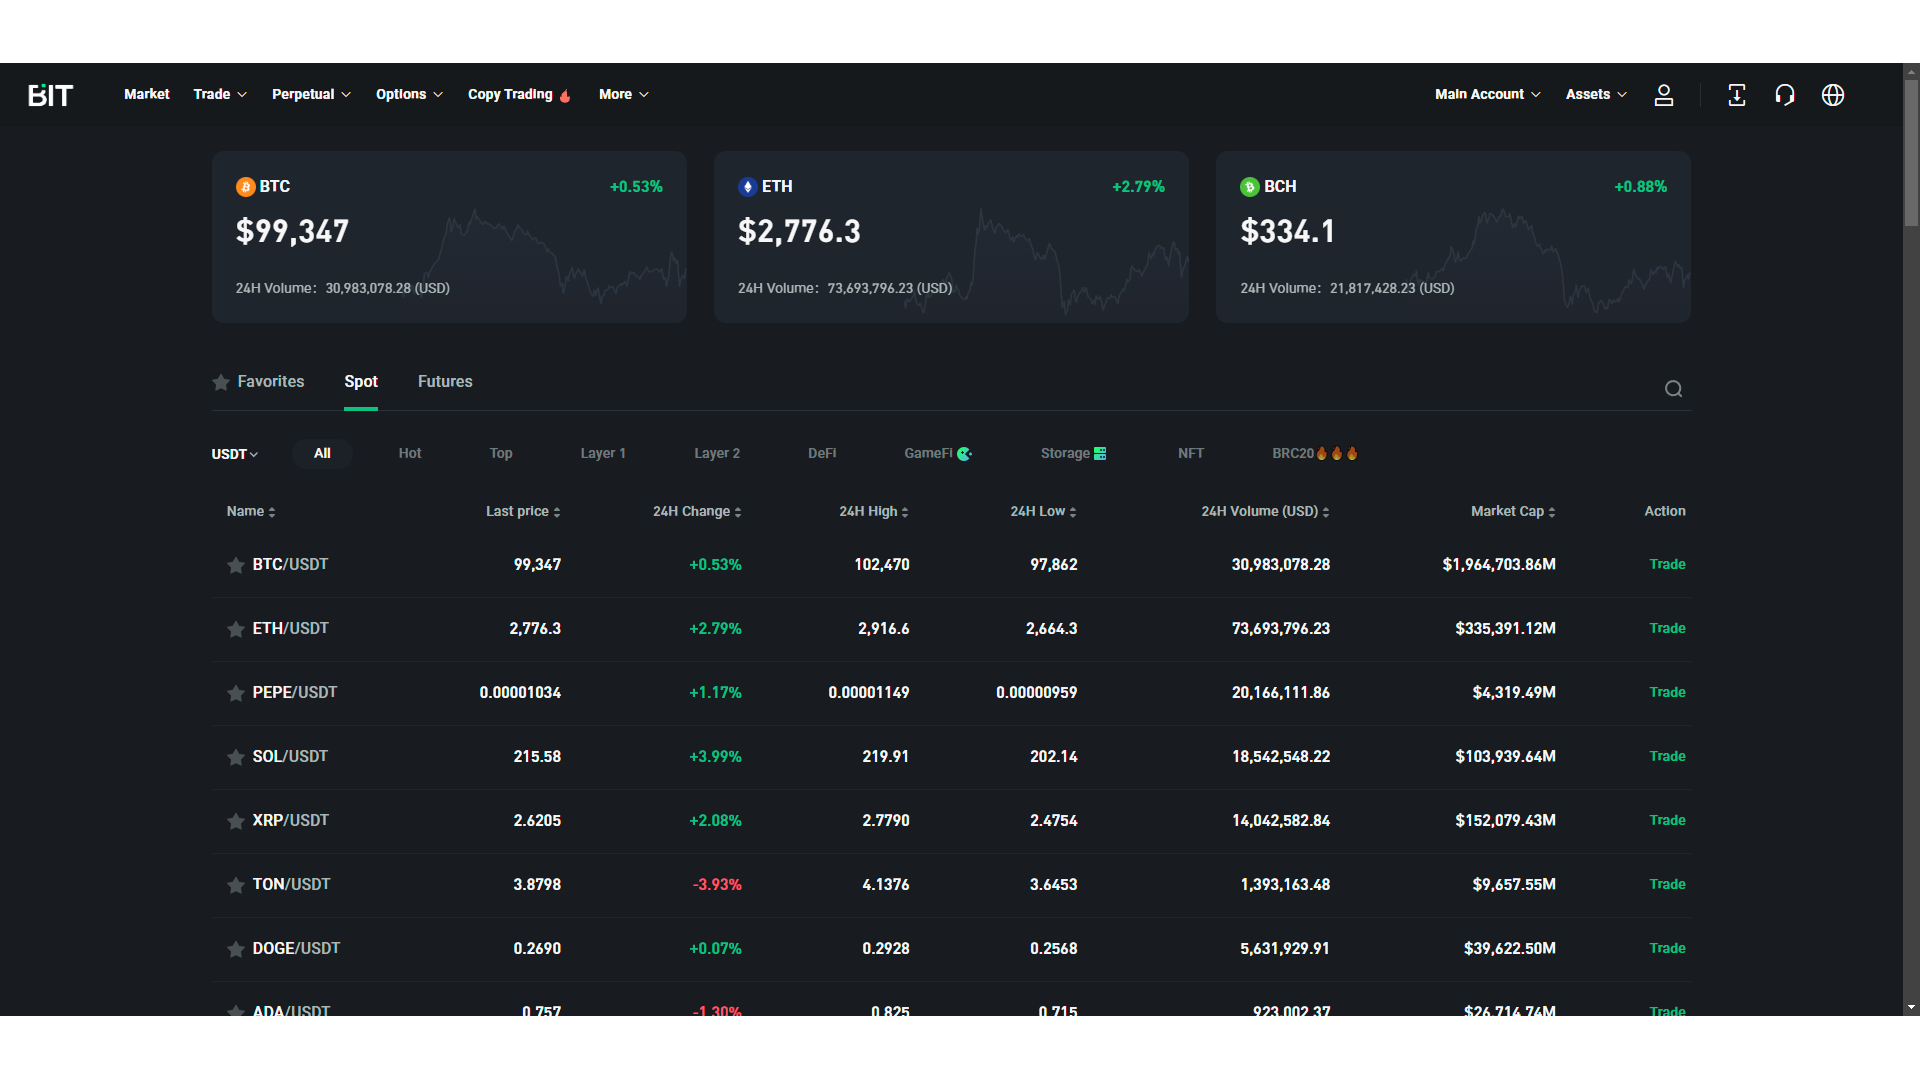Screen dimensions: 1920x1080
Task: Click the BCH coin icon in card
Action: [1249, 187]
